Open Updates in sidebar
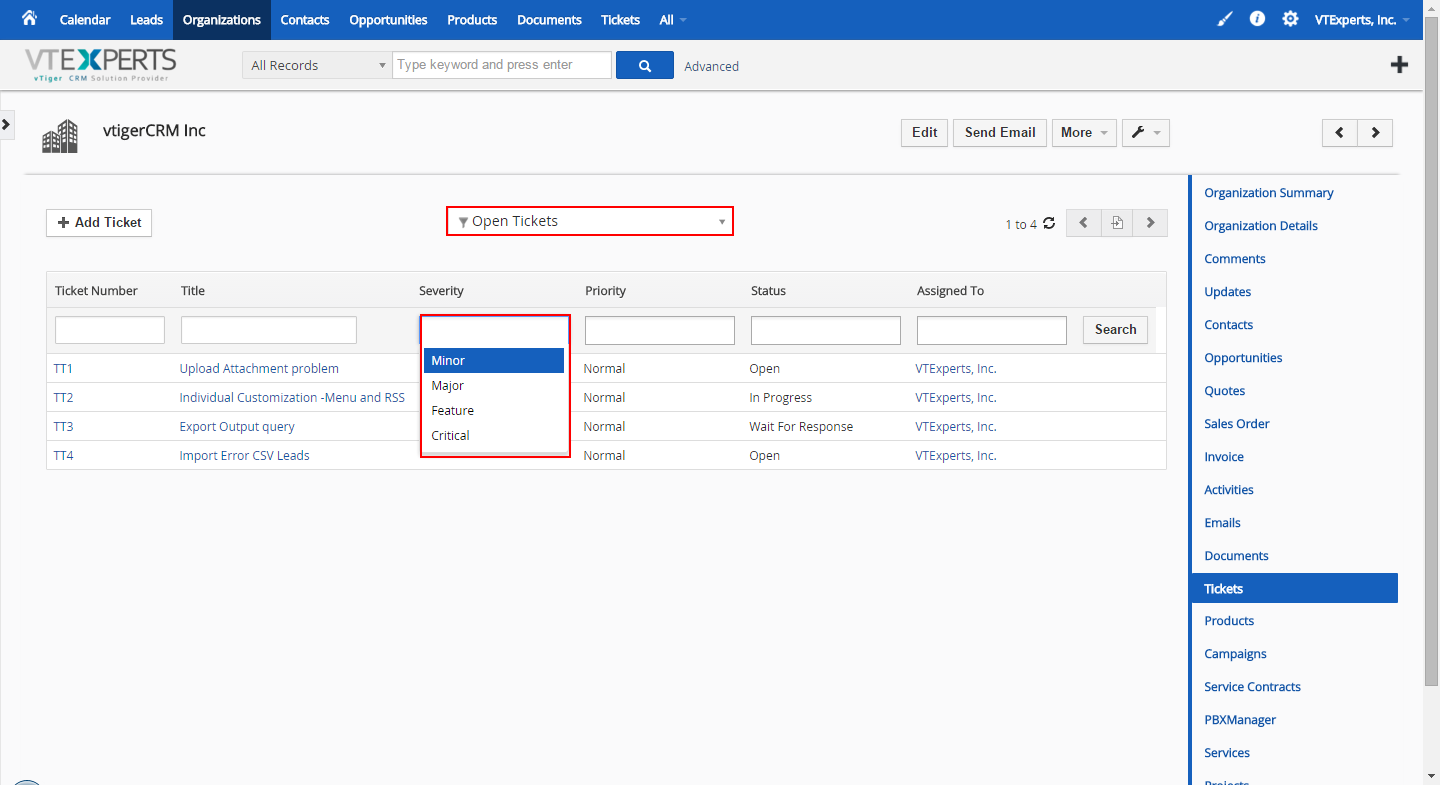 (1228, 292)
